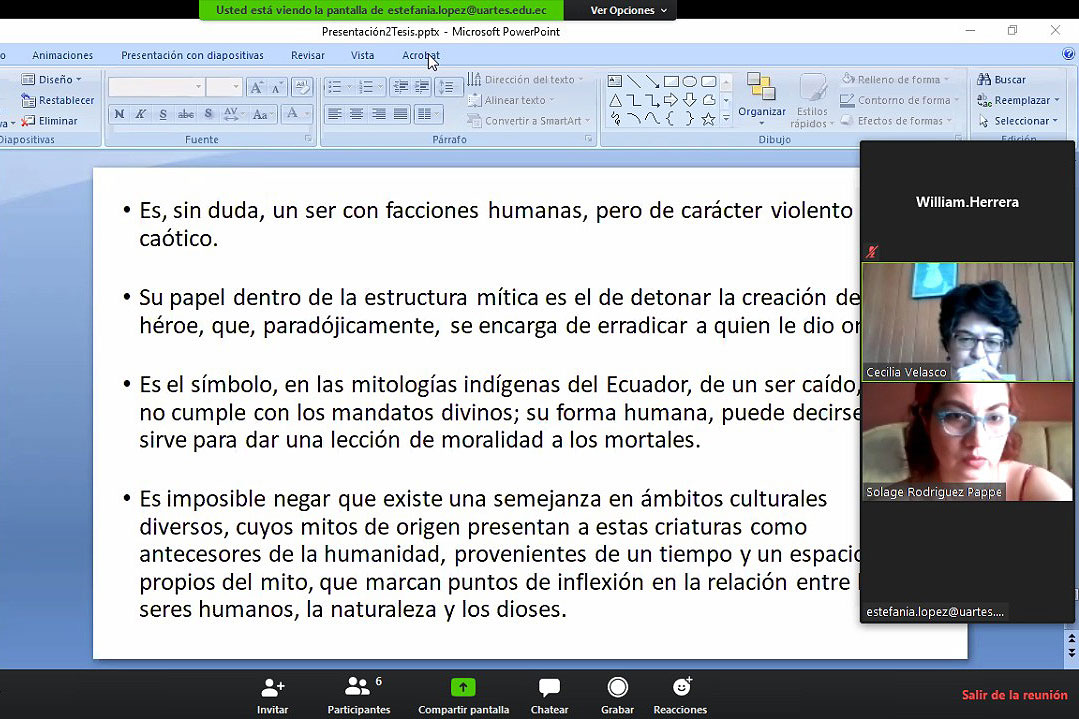Screen dimensions: 1079x719
Task: Pick the oval shape from the shapes gallery
Action: [x=689, y=82]
